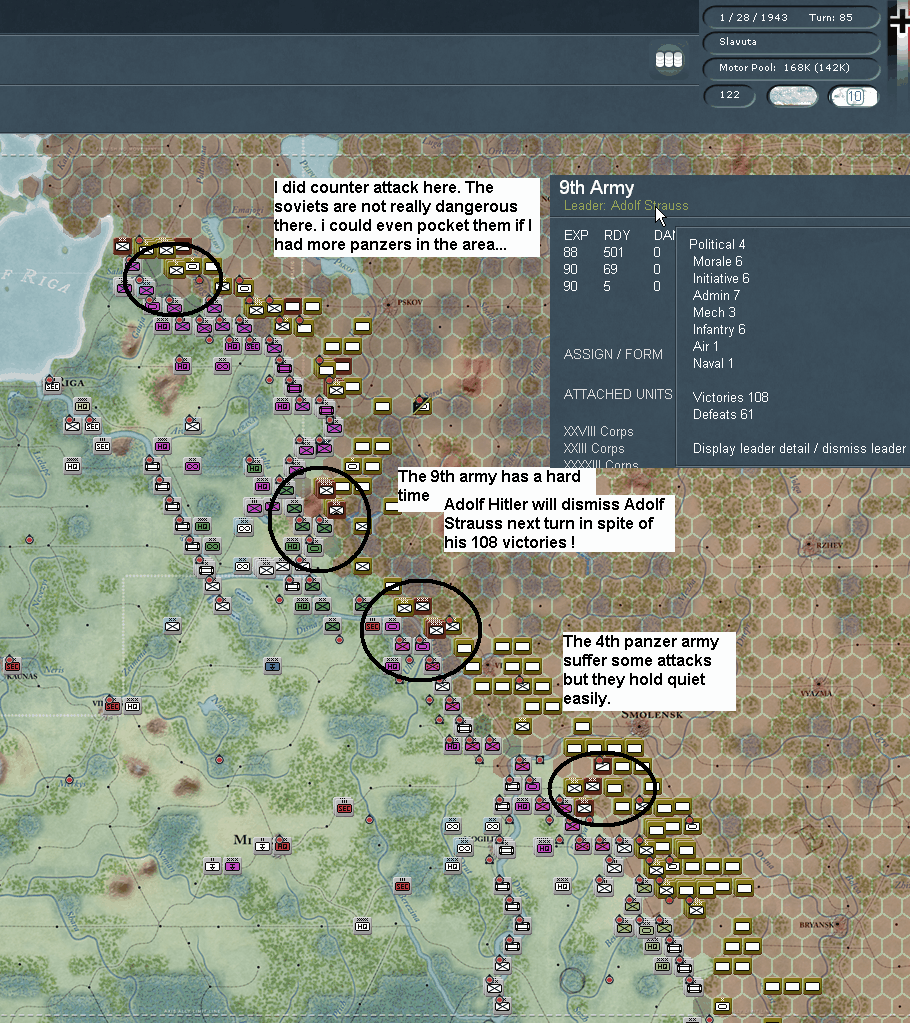The width and height of the screenshot is (910, 1023).
Task: Select the topmost Soviet counter on the Gulf of Riga coast
Action: (x=122, y=246)
